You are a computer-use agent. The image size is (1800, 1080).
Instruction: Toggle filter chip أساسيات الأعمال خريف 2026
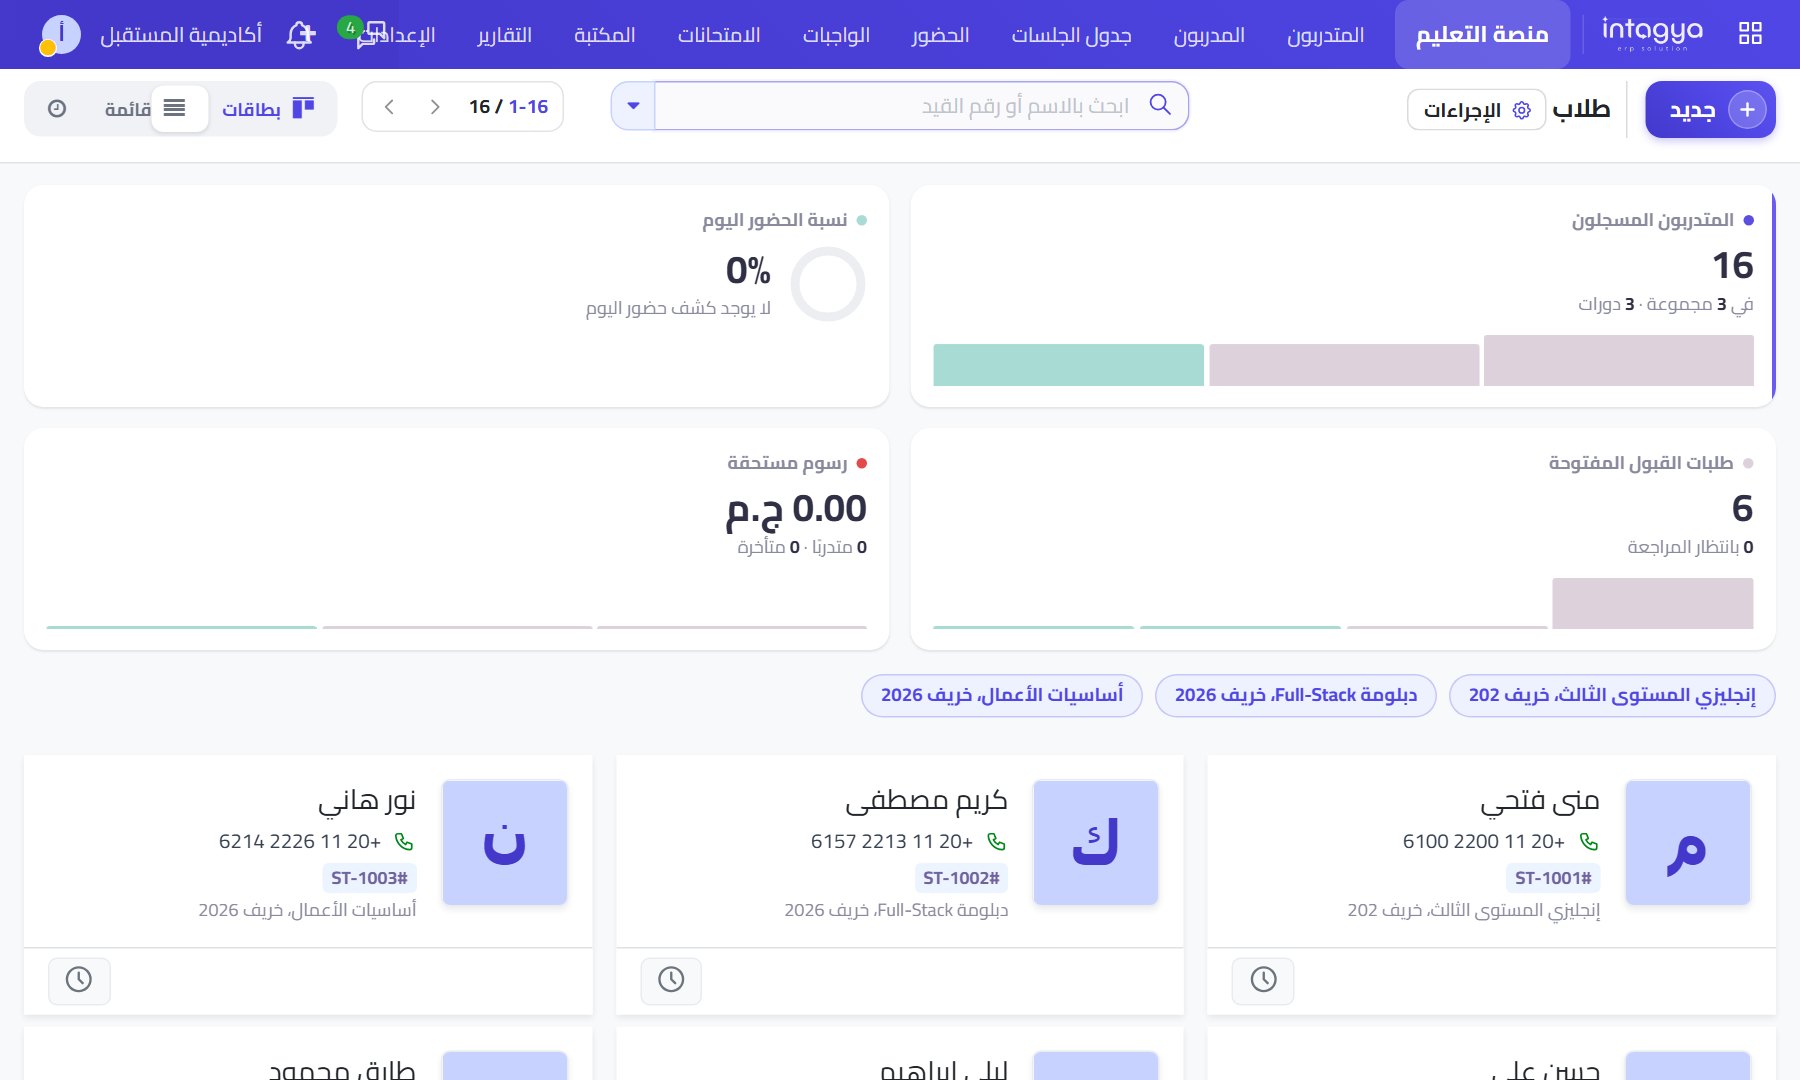click(1002, 695)
